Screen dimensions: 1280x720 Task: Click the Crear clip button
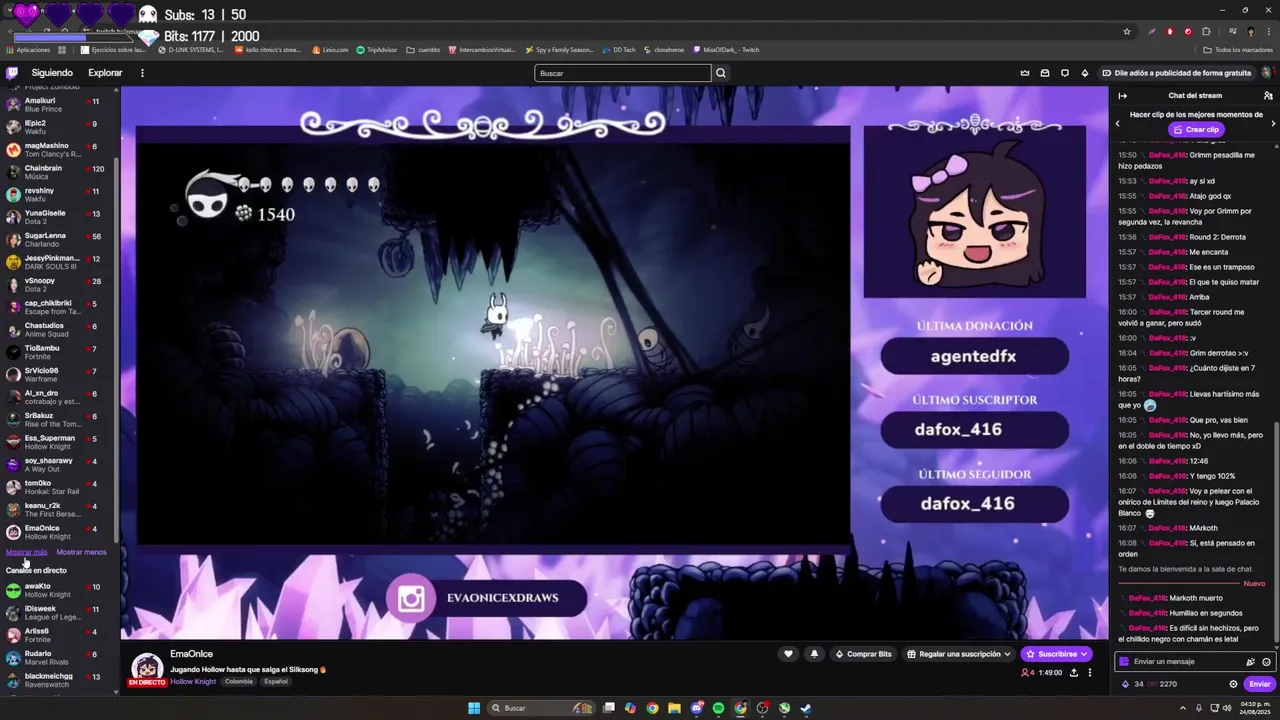1196,129
